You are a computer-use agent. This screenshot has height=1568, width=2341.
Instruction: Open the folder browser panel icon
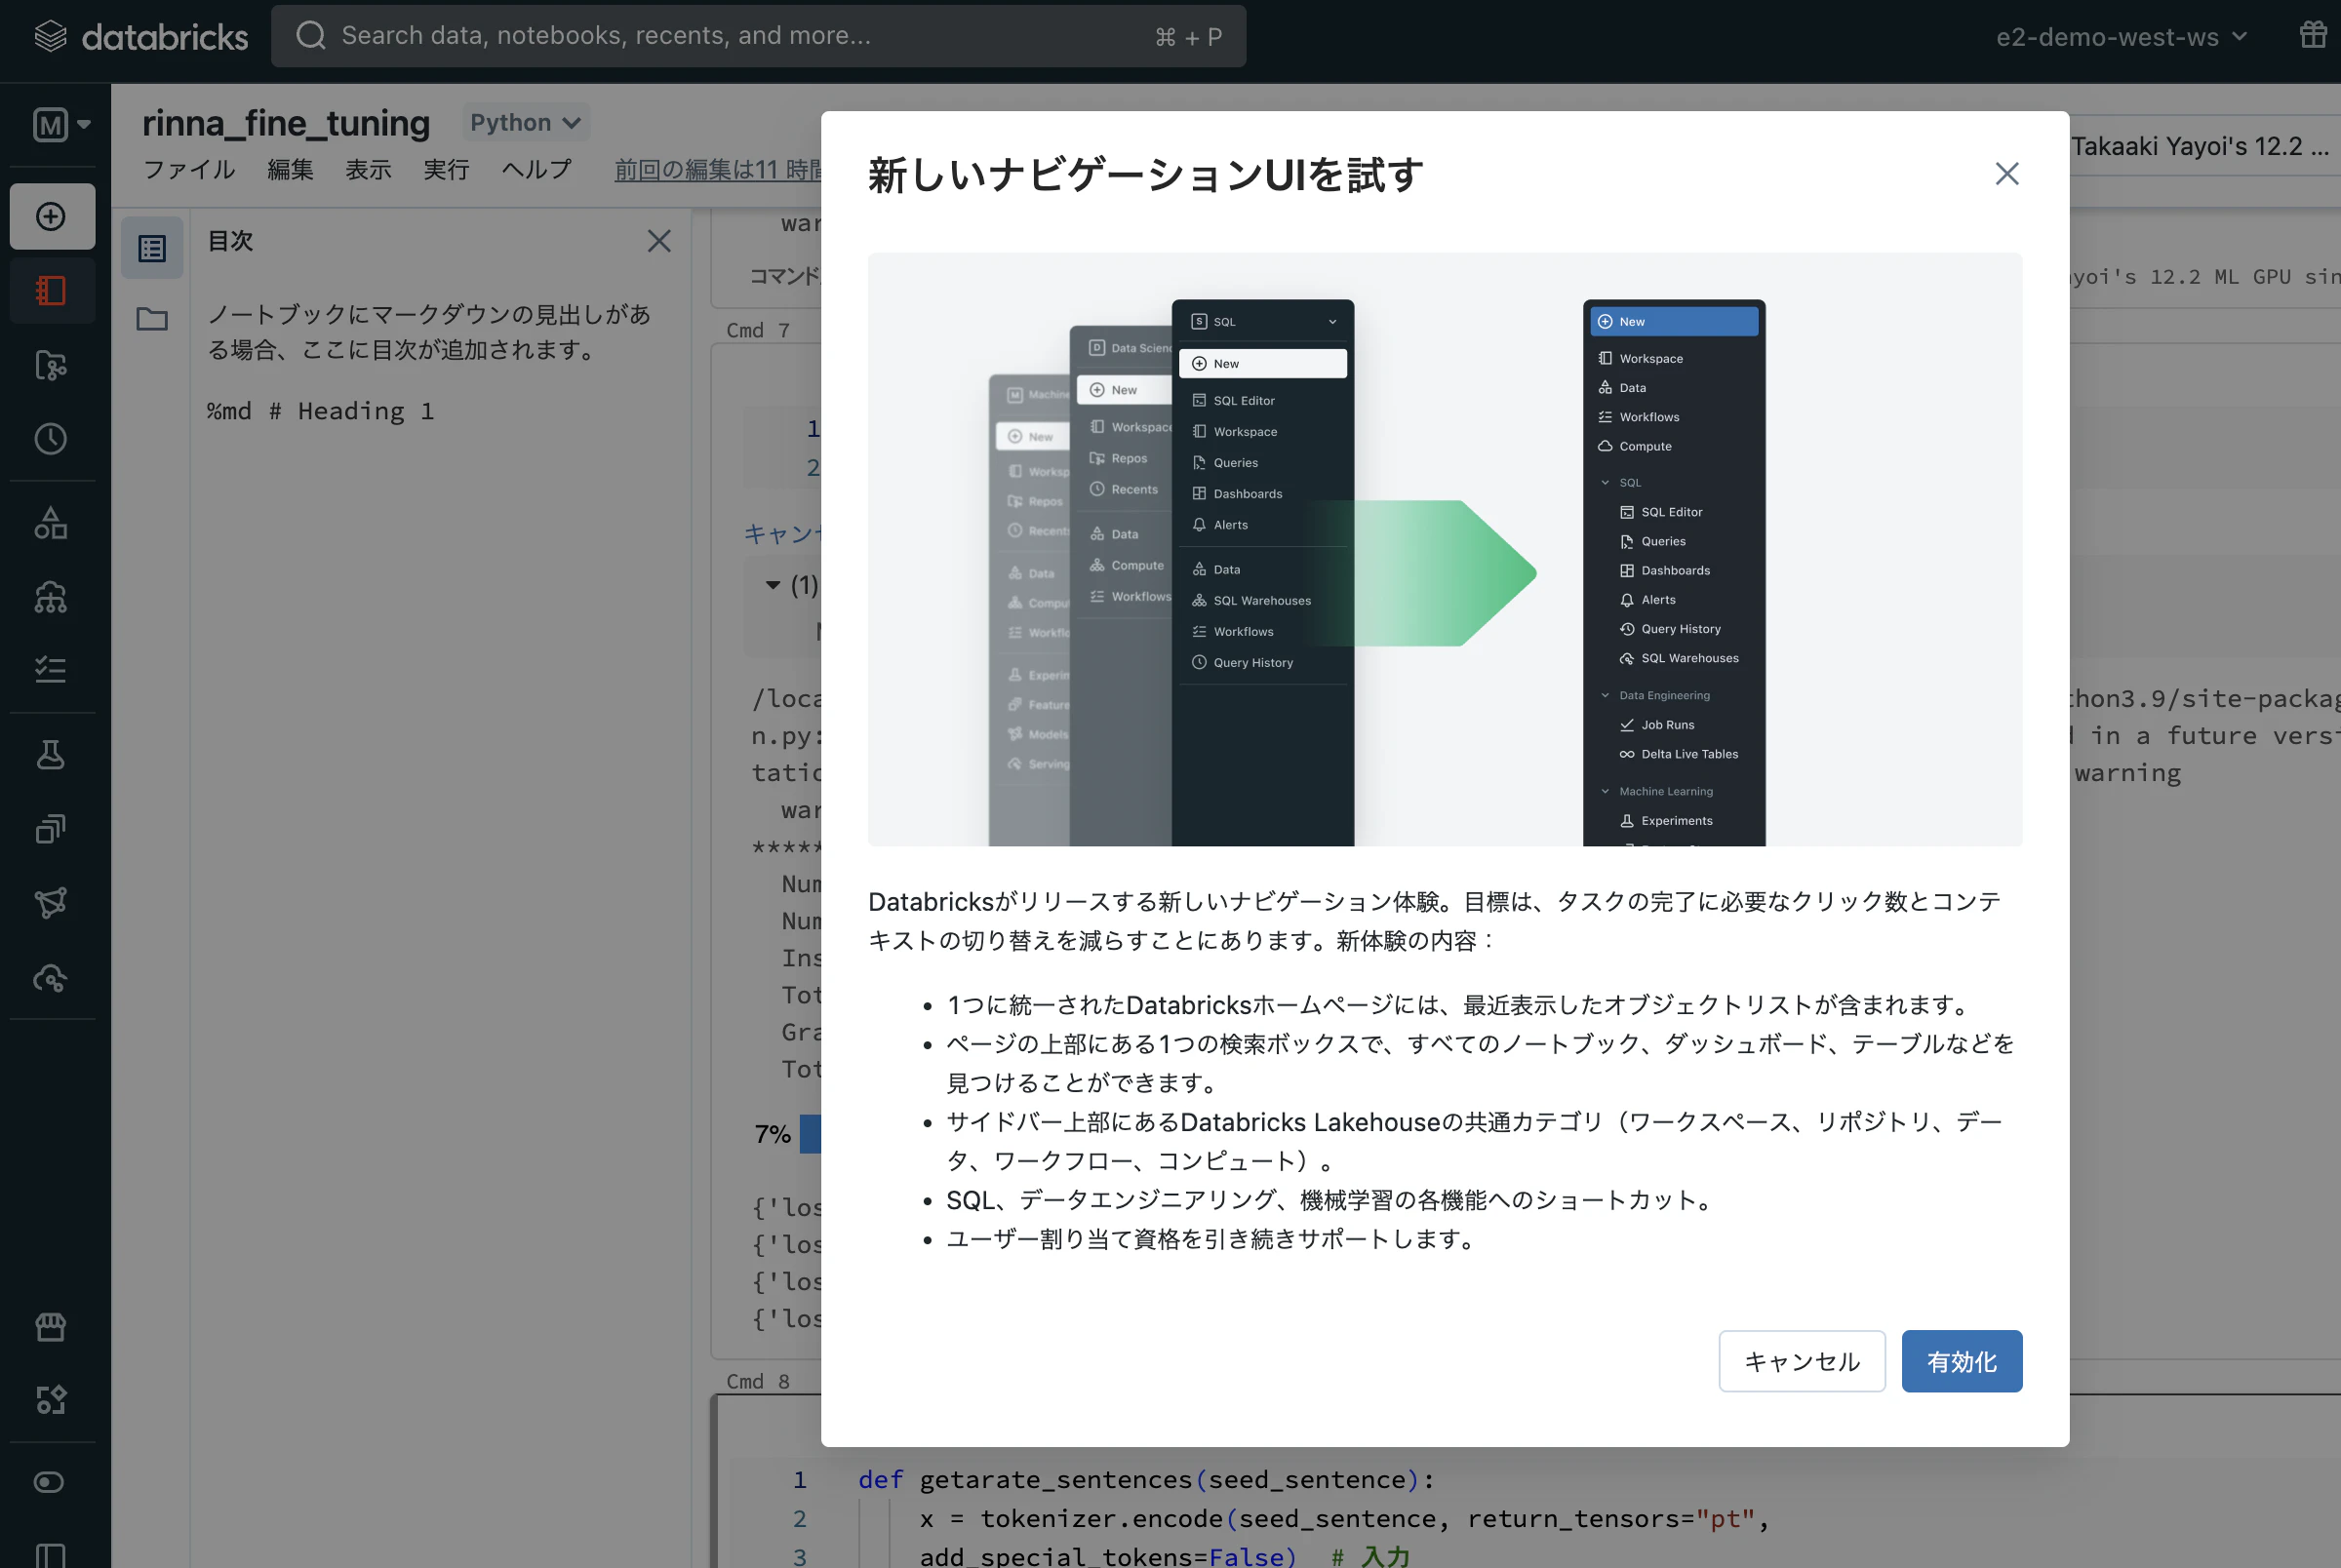[x=152, y=319]
